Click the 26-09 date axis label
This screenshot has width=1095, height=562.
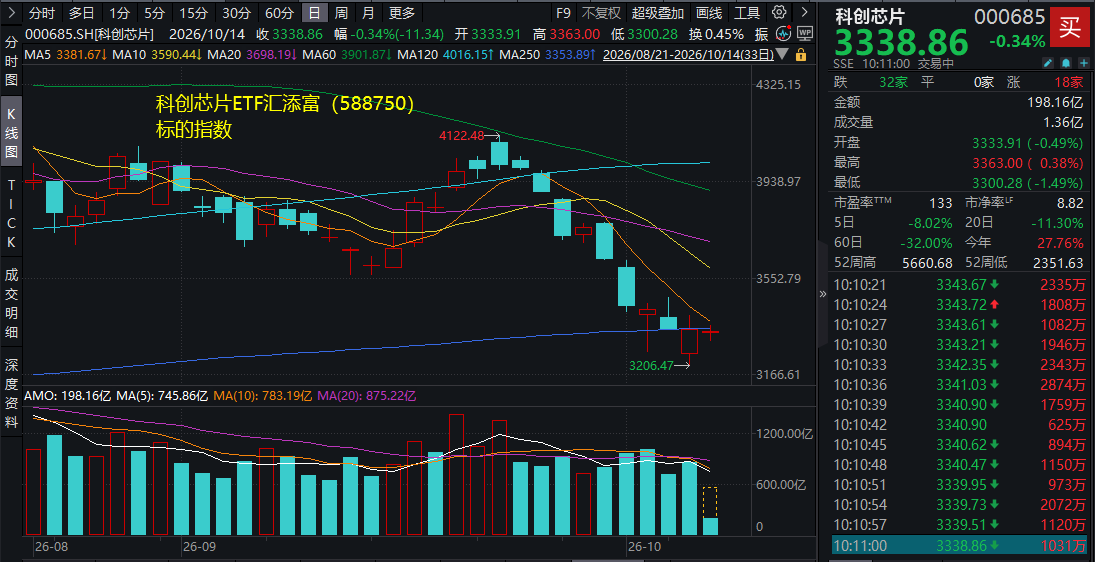[x=198, y=545]
